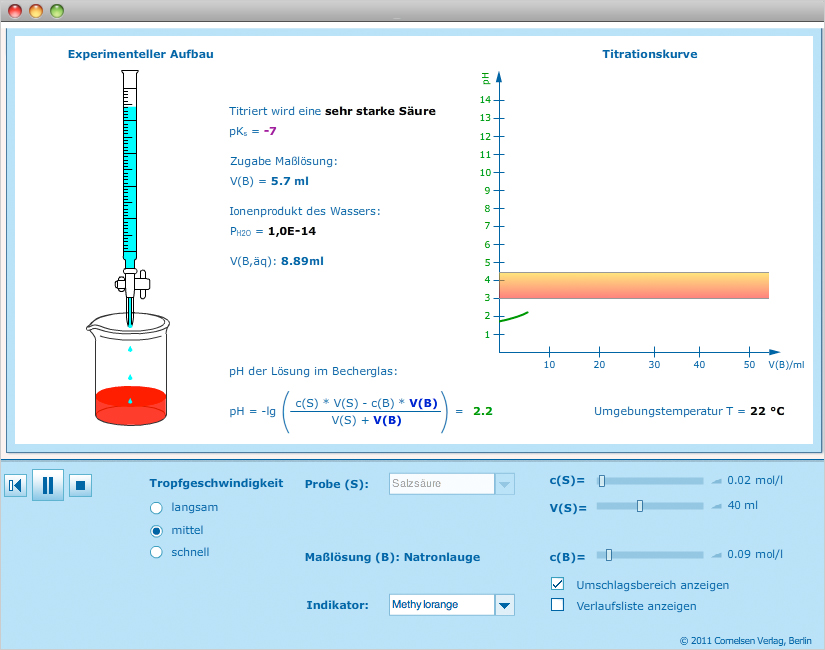Click the Methylorange indicator combo box

click(x=441, y=605)
